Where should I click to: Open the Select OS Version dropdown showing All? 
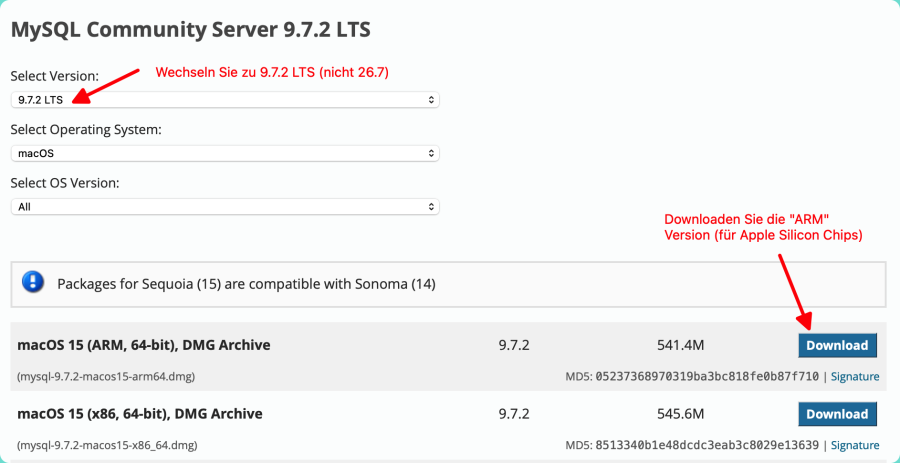click(225, 207)
